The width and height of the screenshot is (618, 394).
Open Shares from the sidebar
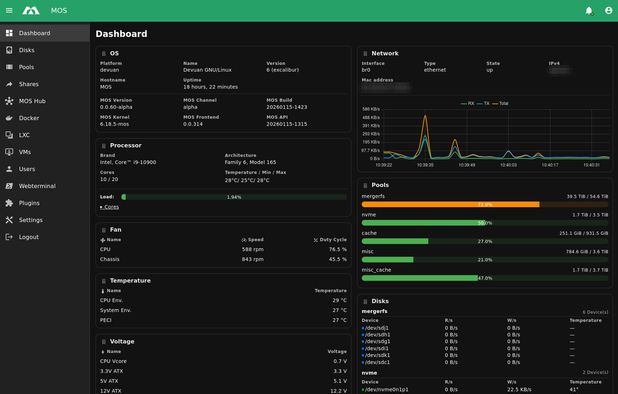click(45, 84)
